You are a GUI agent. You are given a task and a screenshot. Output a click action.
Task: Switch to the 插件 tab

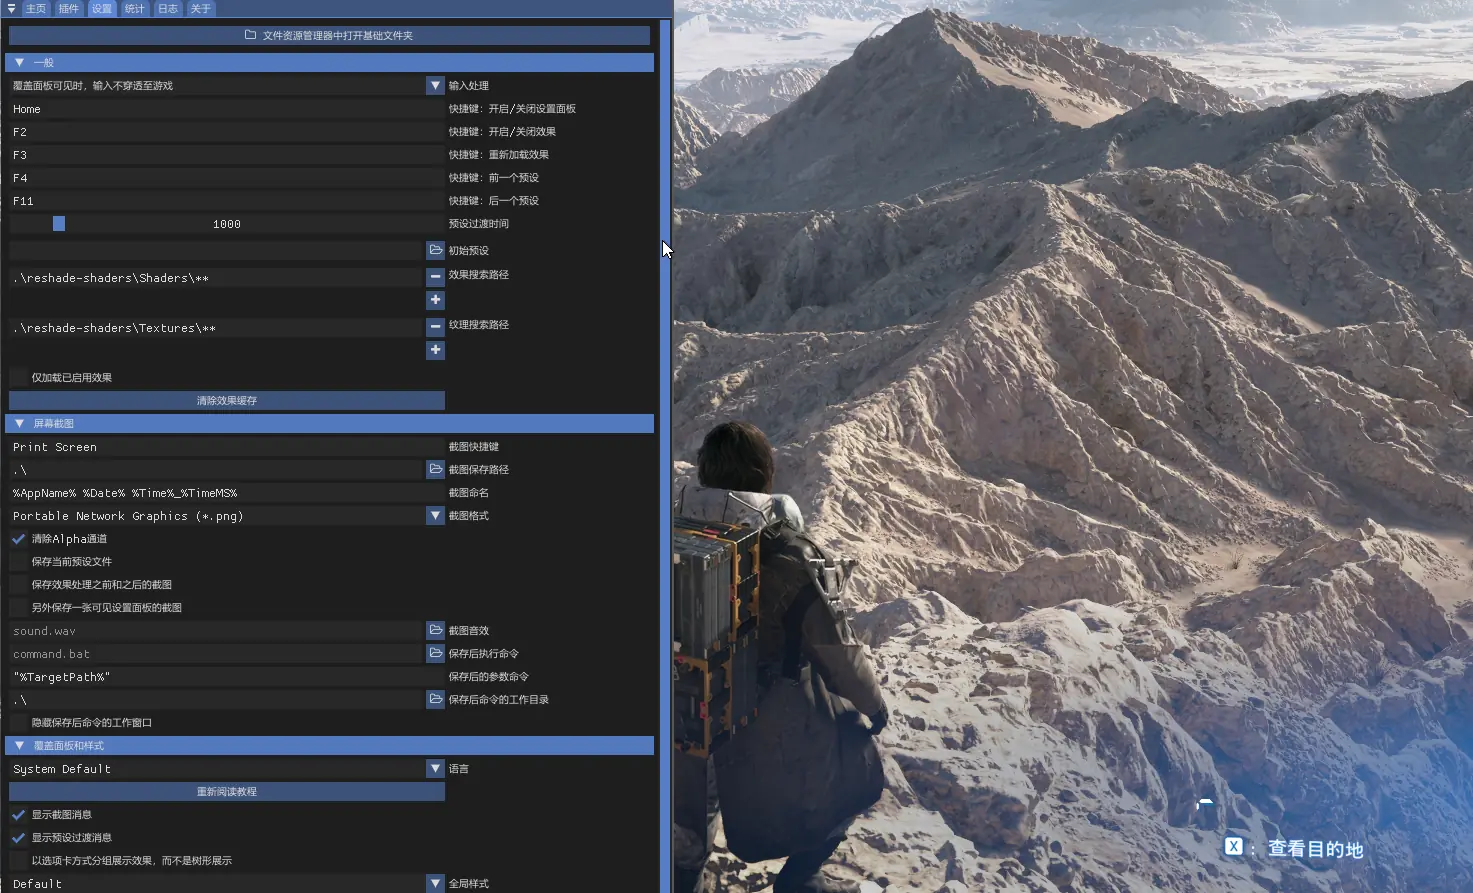69,9
